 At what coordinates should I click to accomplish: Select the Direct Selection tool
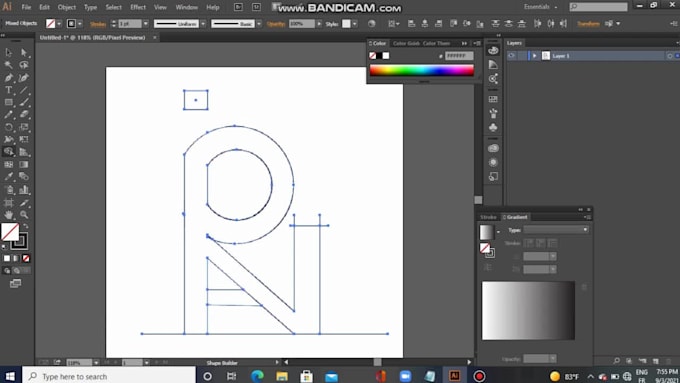(24, 52)
